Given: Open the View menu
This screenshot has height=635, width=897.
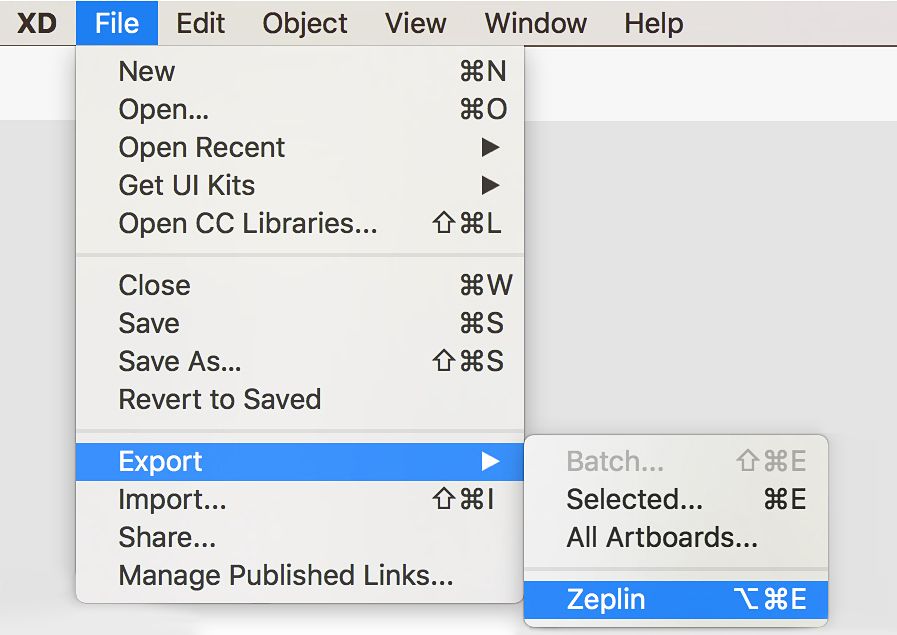Looking at the screenshot, I should point(414,23).
